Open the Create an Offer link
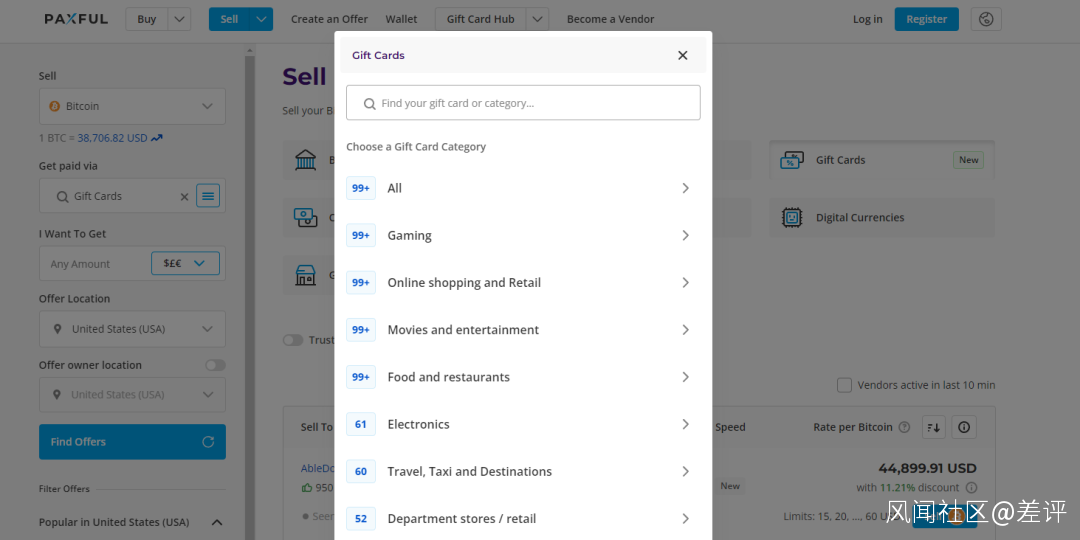Image resolution: width=1080 pixels, height=540 pixels. (329, 19)
